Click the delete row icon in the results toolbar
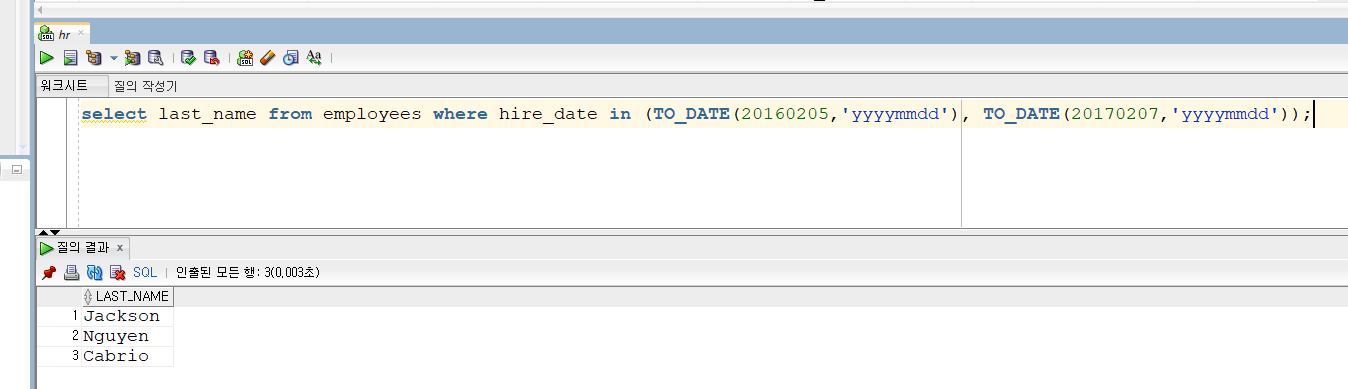 117,272
